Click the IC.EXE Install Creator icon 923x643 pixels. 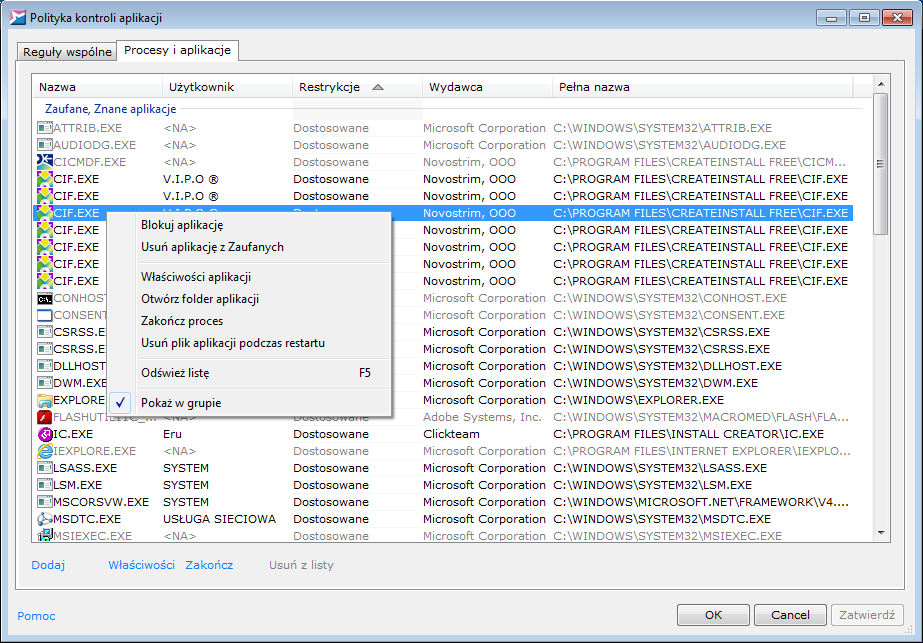click(45, 435)
